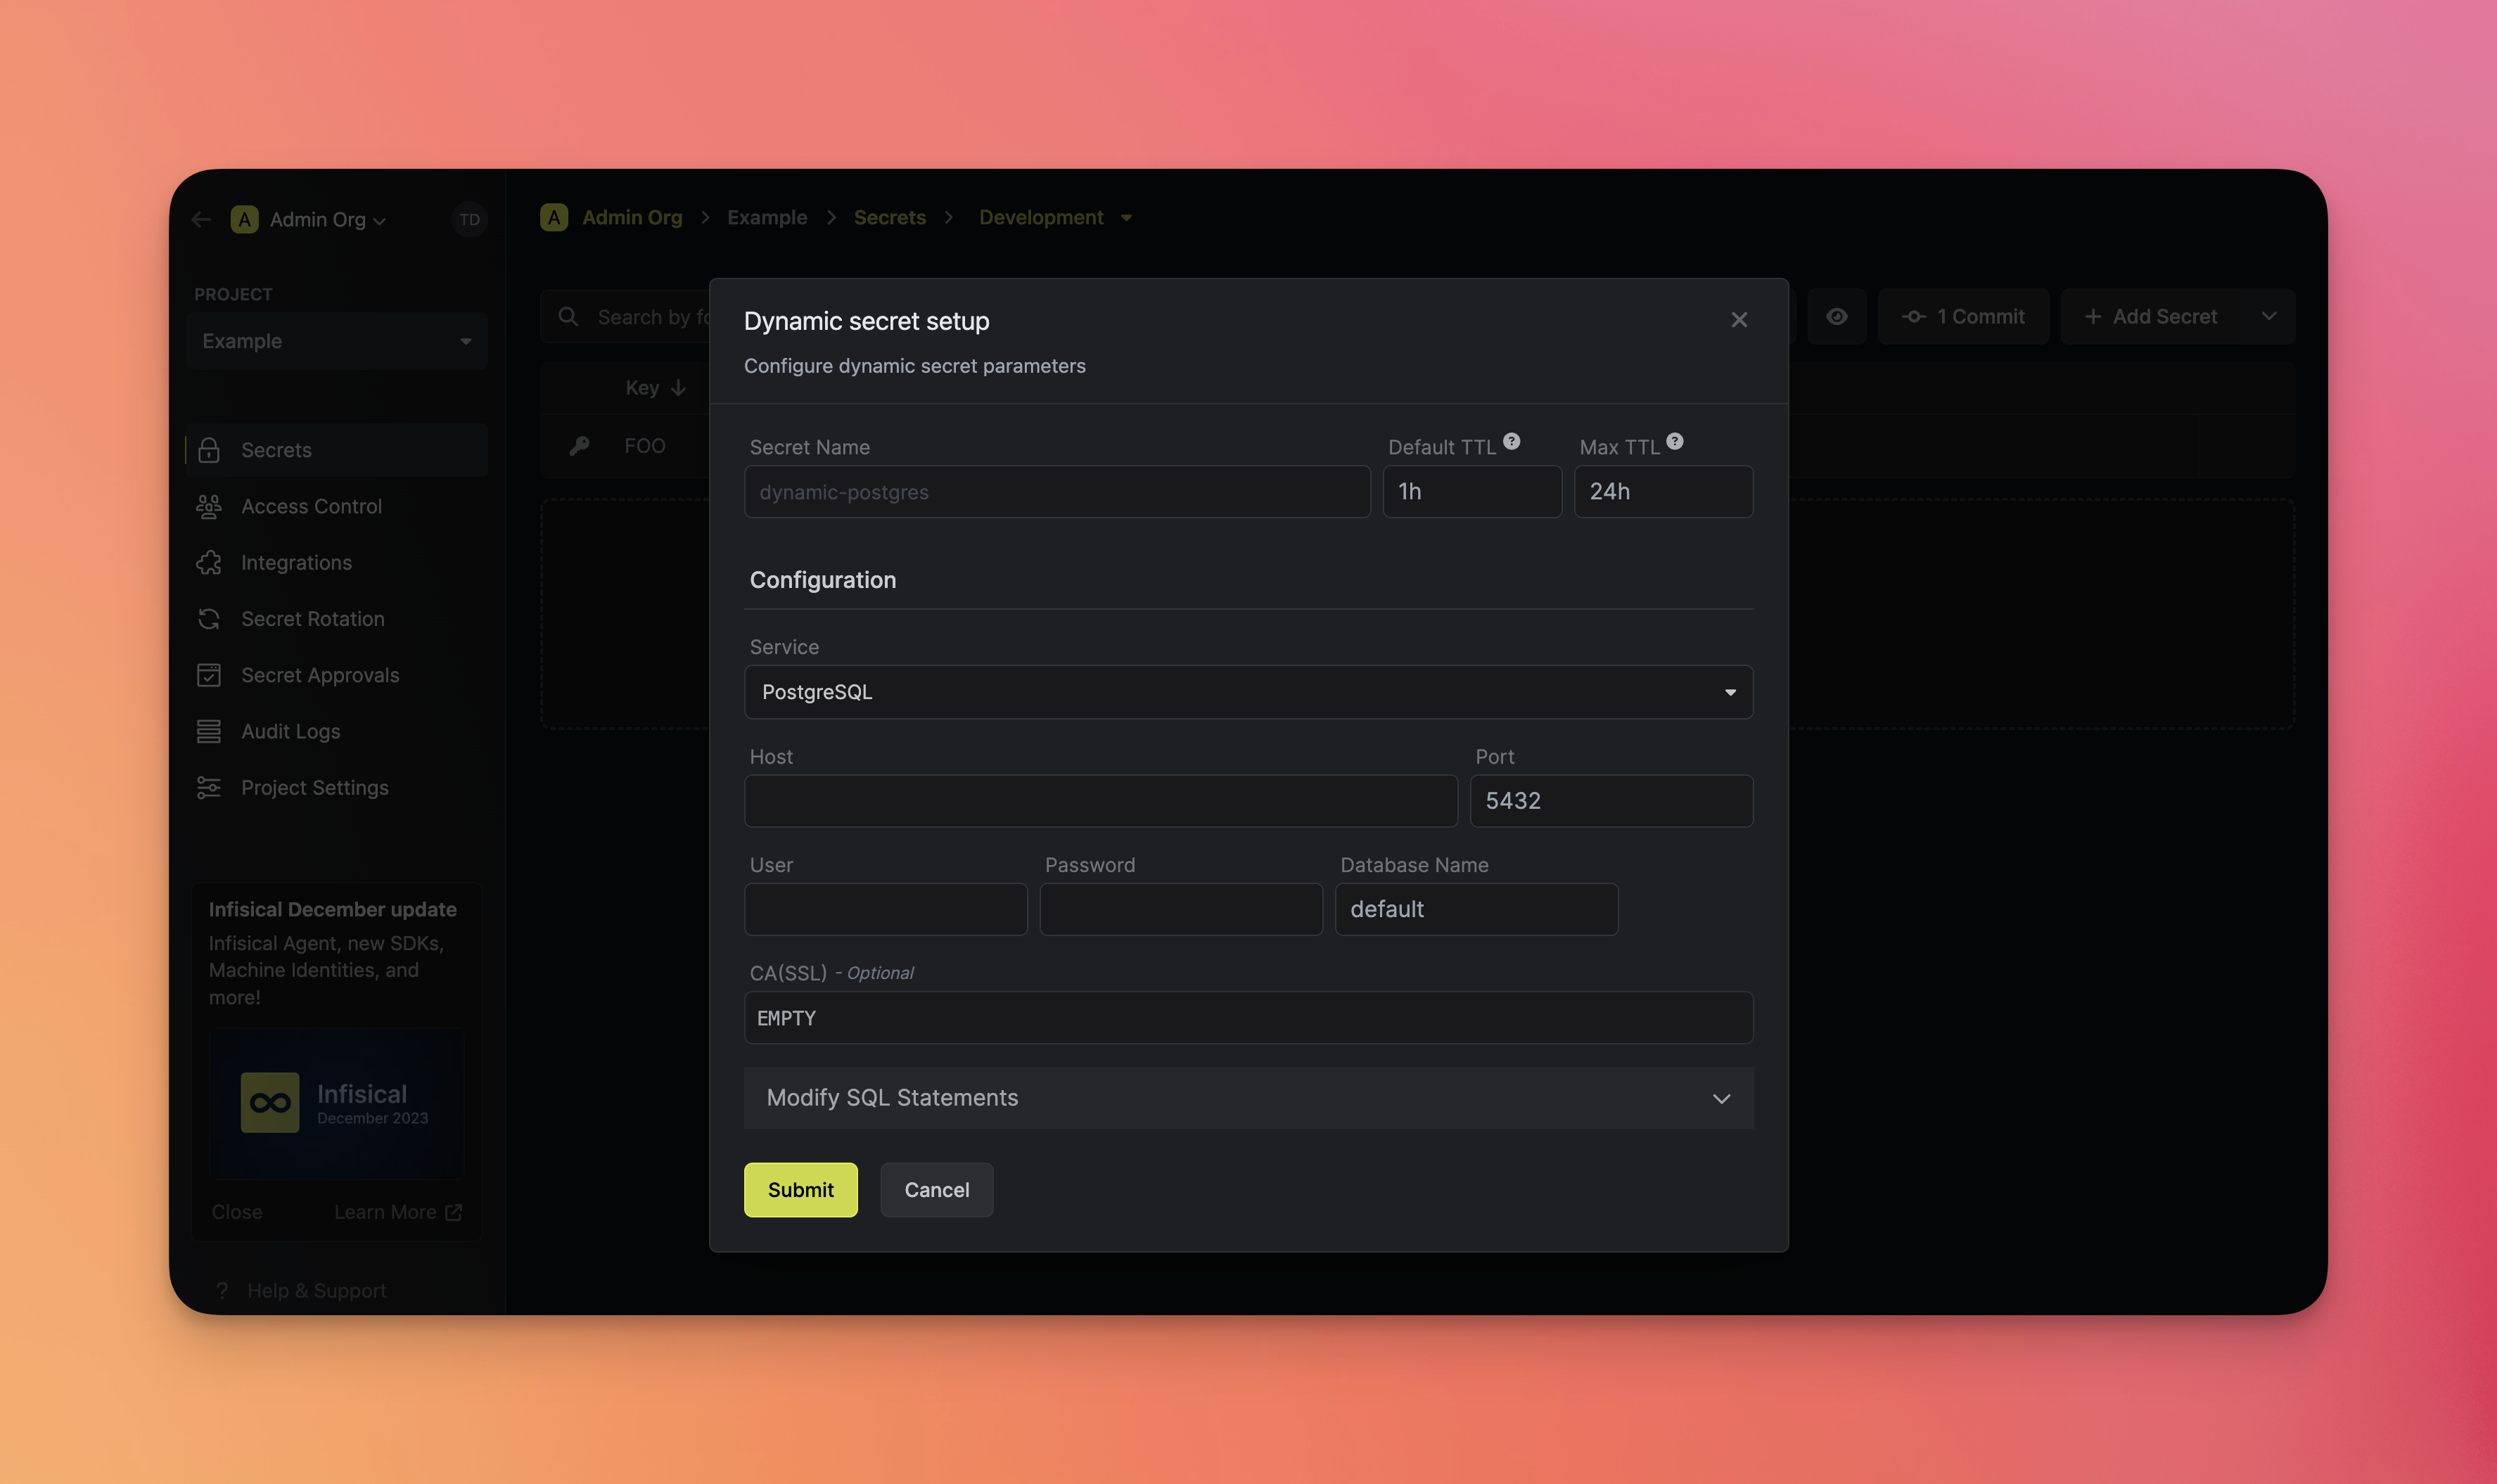Click the Max TTL help question icon
2497x1484 pixels.
(x=1674, y=441)
